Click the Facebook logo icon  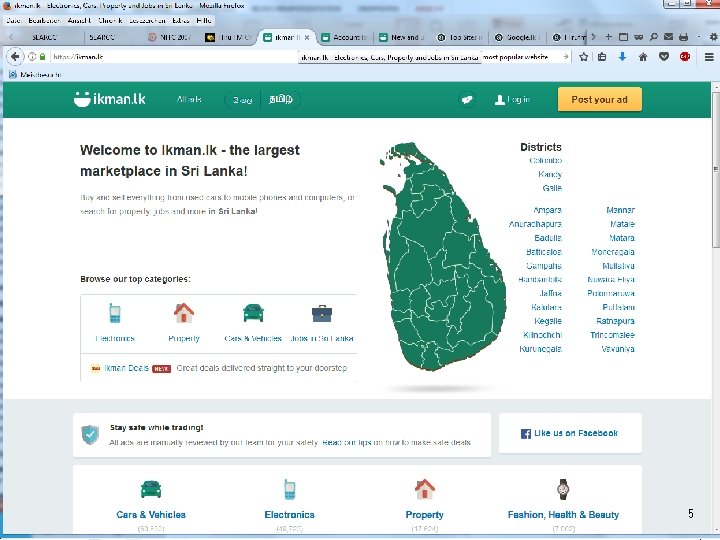coord(525,433)
